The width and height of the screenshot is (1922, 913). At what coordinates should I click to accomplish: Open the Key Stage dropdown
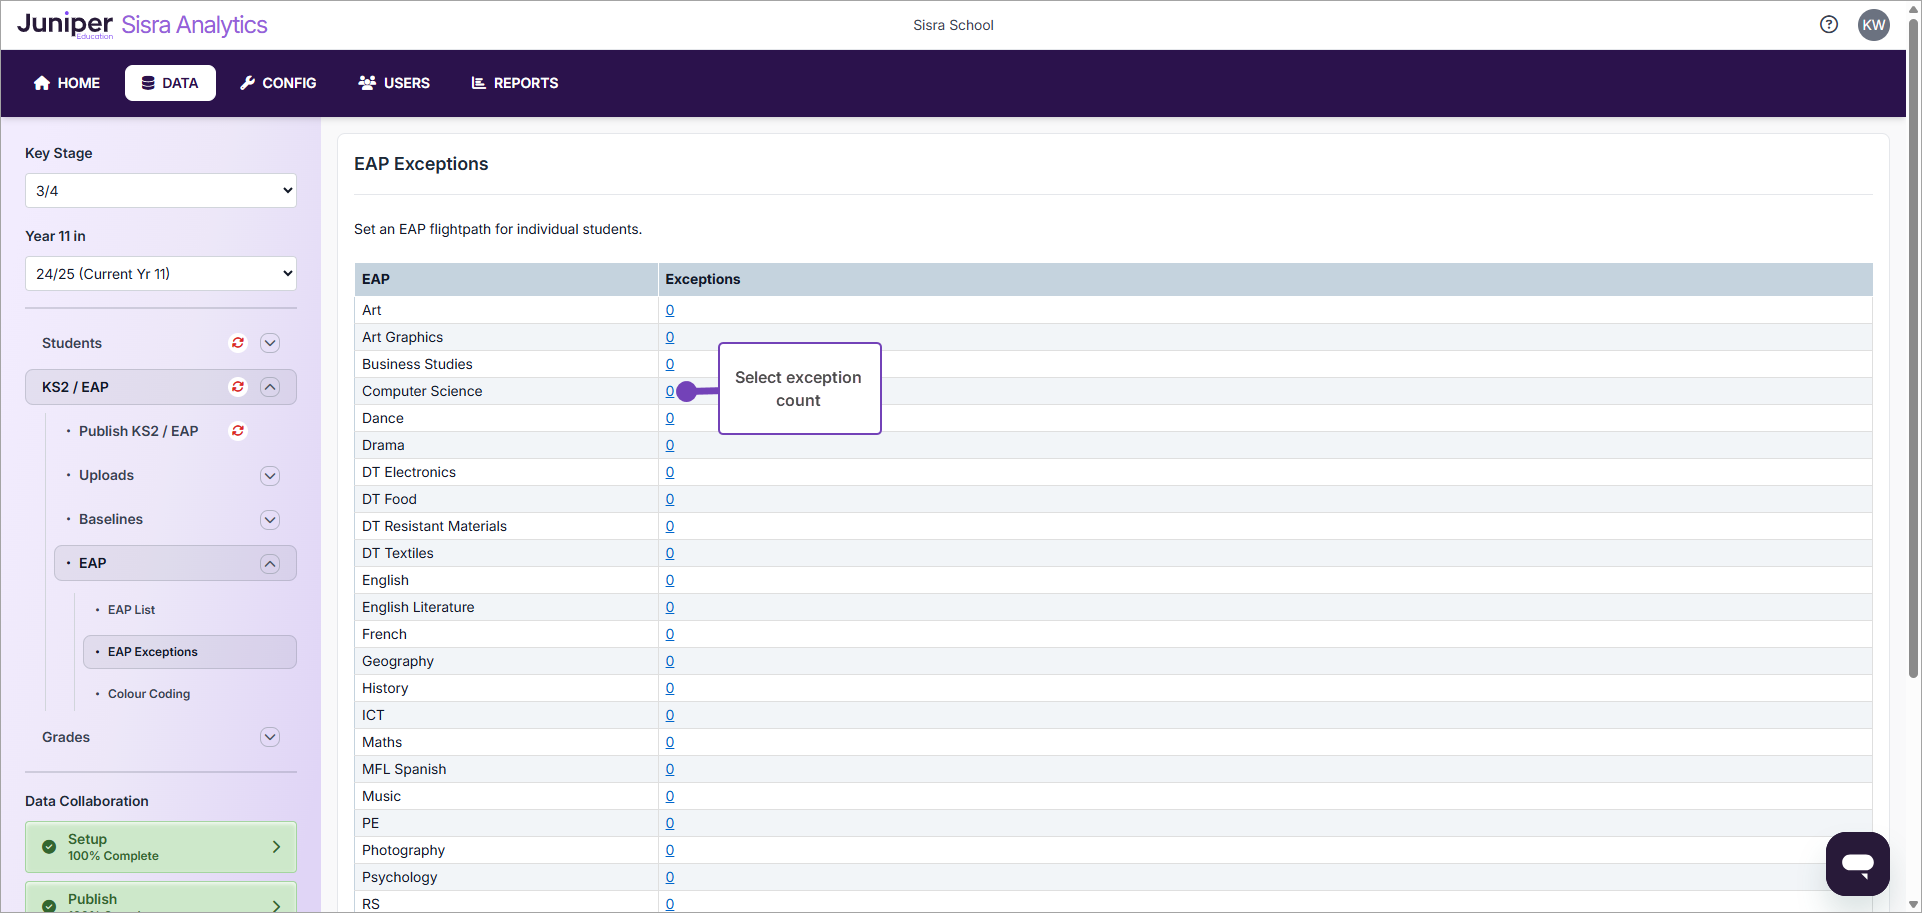(x=161, y=191)
